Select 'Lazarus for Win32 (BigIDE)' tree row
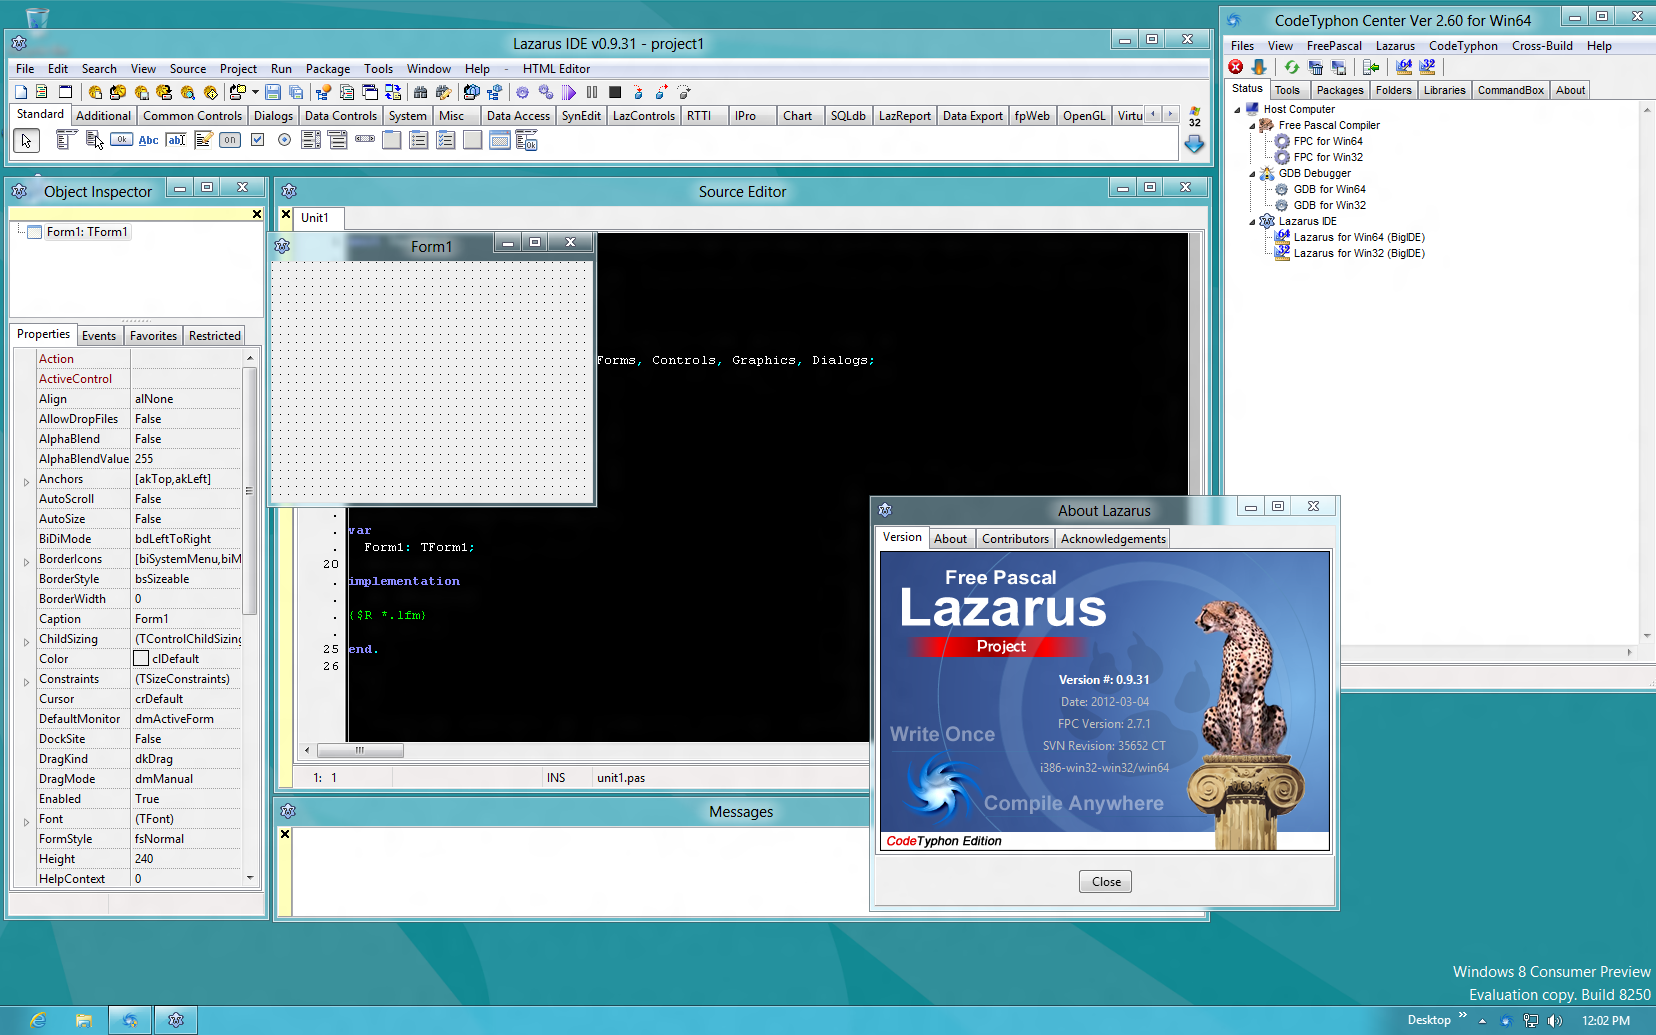The image size is (1656, 1035). click(x=1359, y=254)
